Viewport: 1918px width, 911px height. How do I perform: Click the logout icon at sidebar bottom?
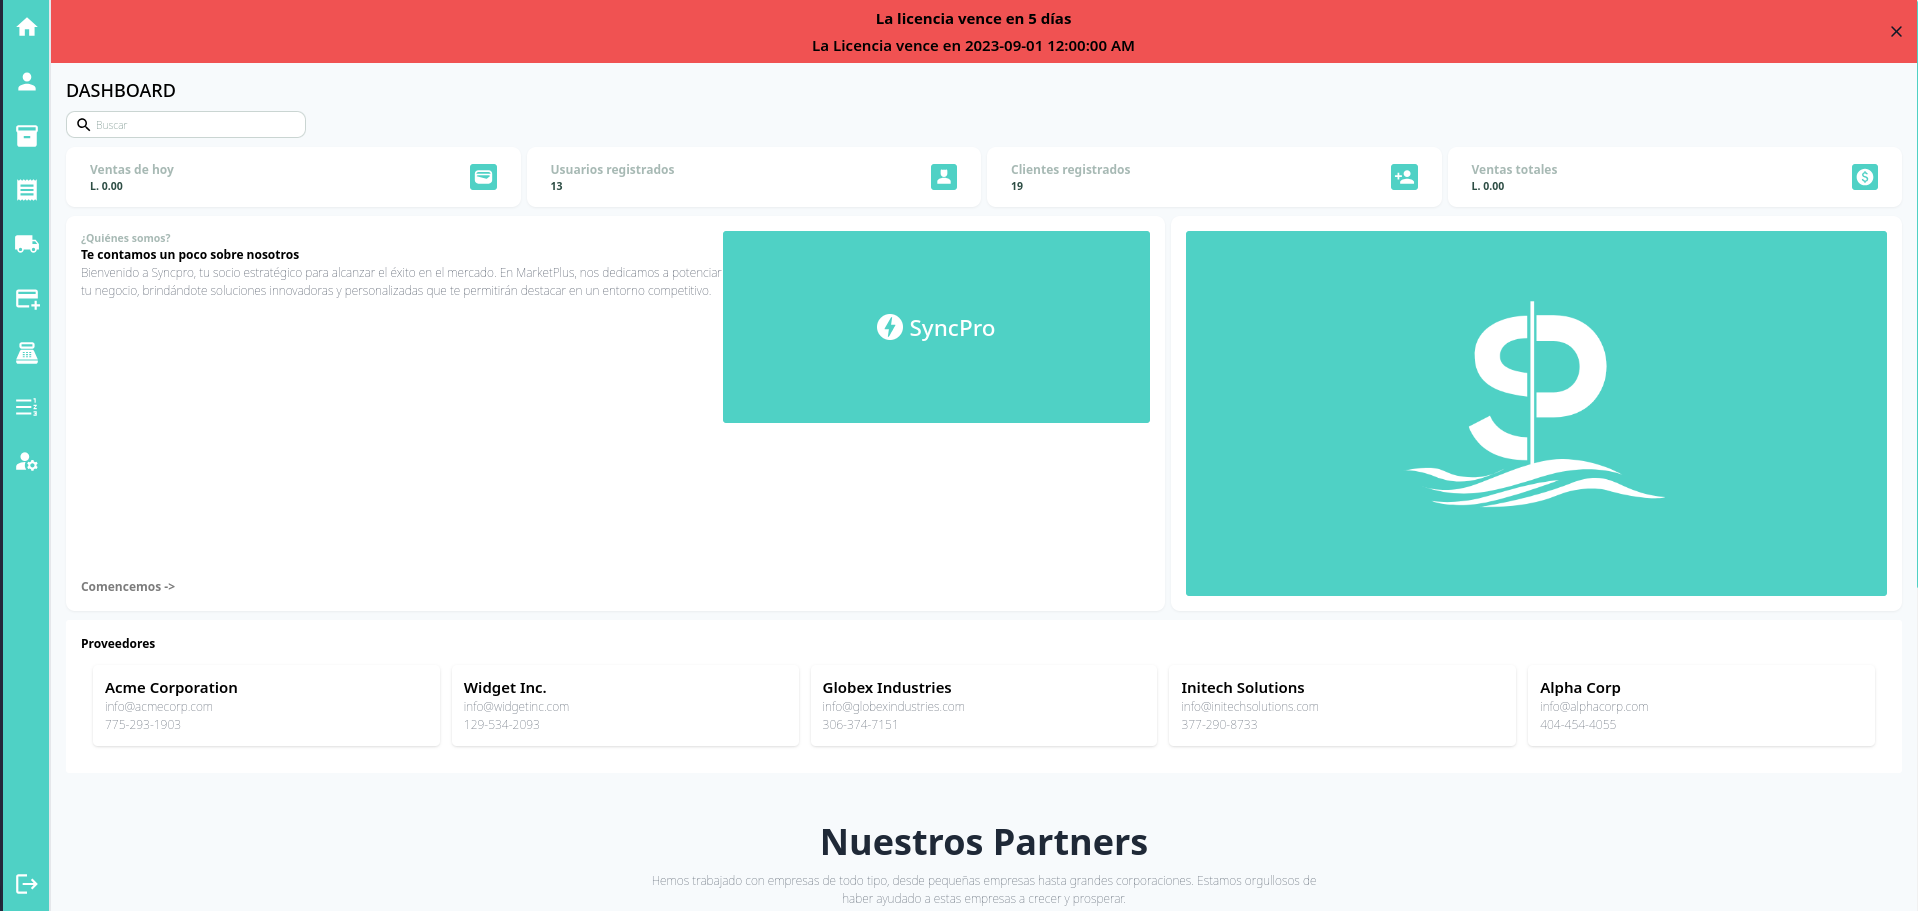27,884
